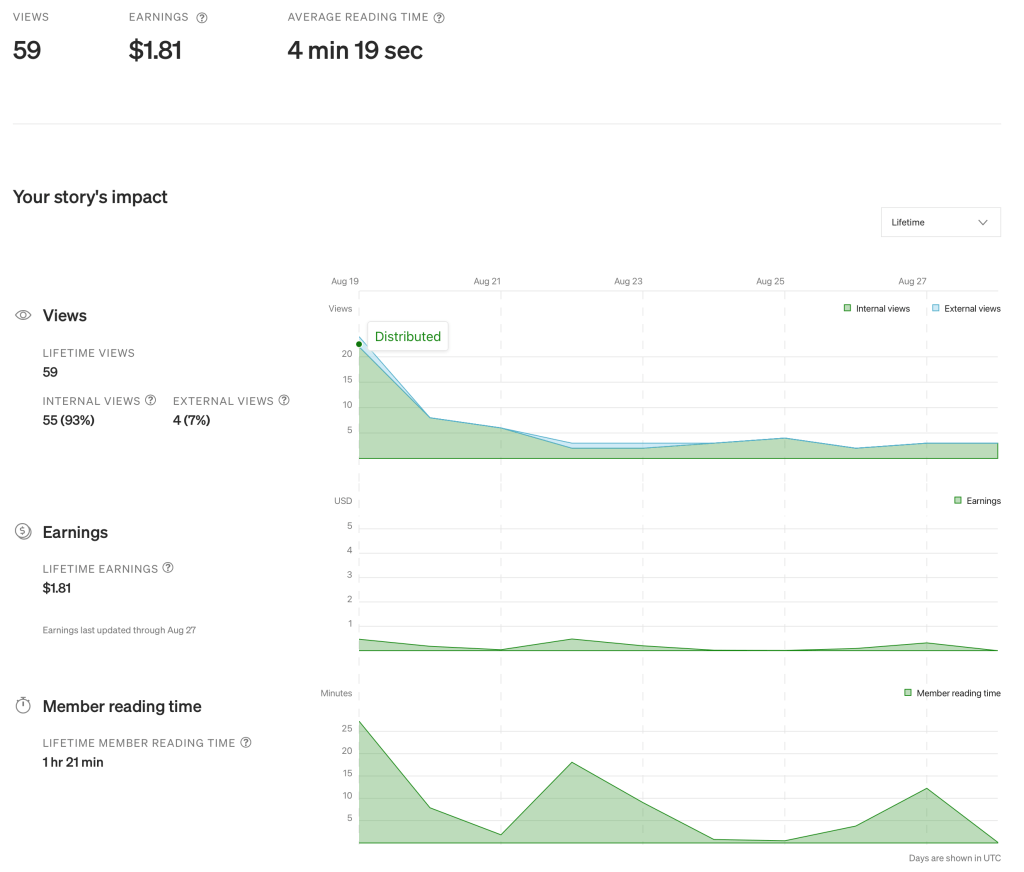Click the stopwatch icon beside Member reading time

tap(22, 706)
